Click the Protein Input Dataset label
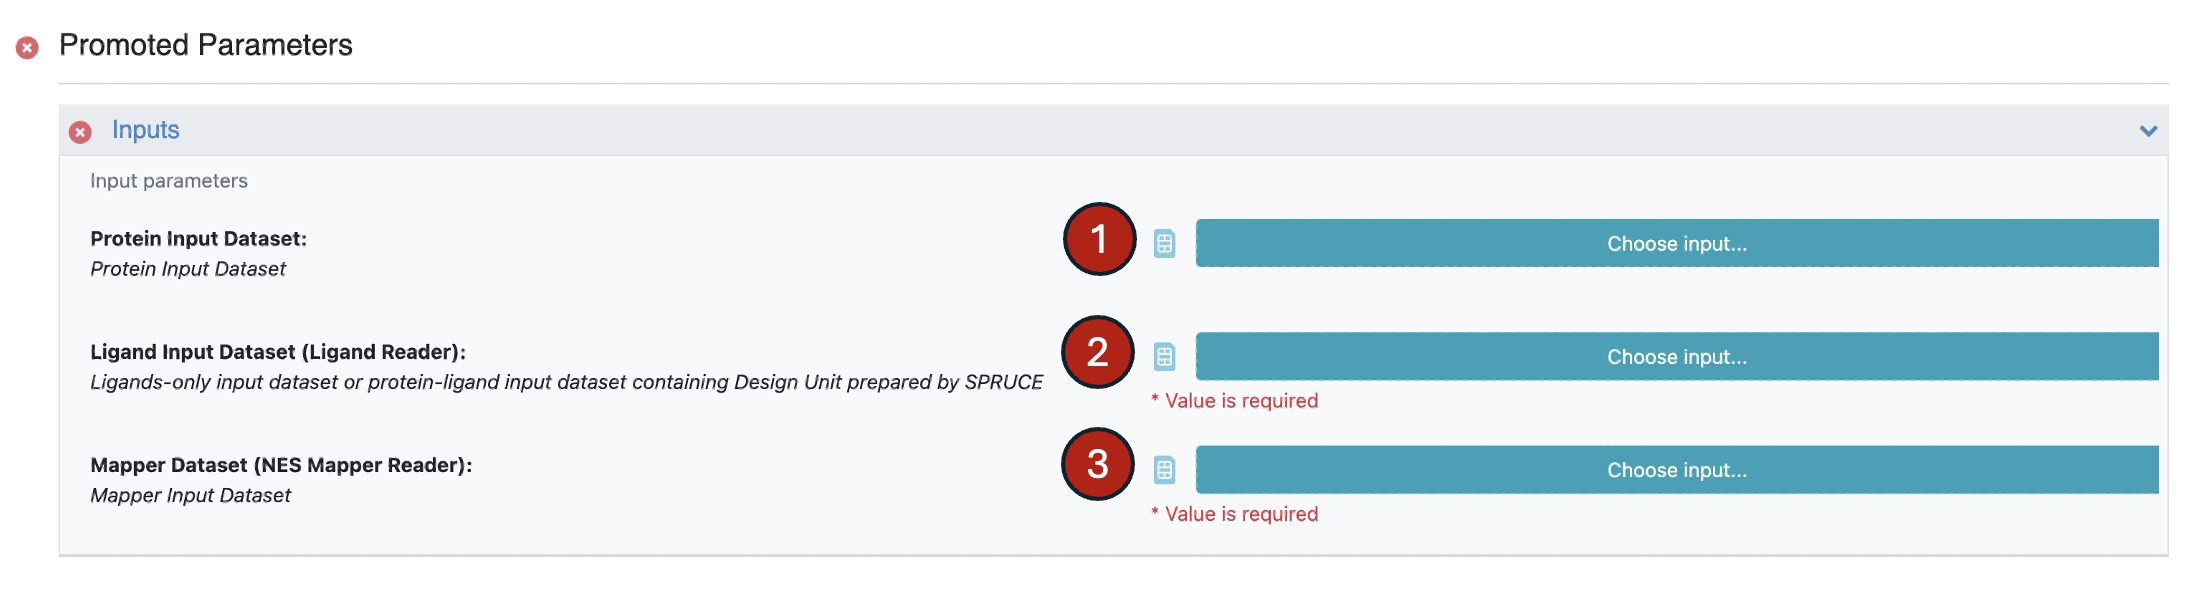The width and height of the screenshot is (2188, 594). pyautogui.click(x=198, y=239)
